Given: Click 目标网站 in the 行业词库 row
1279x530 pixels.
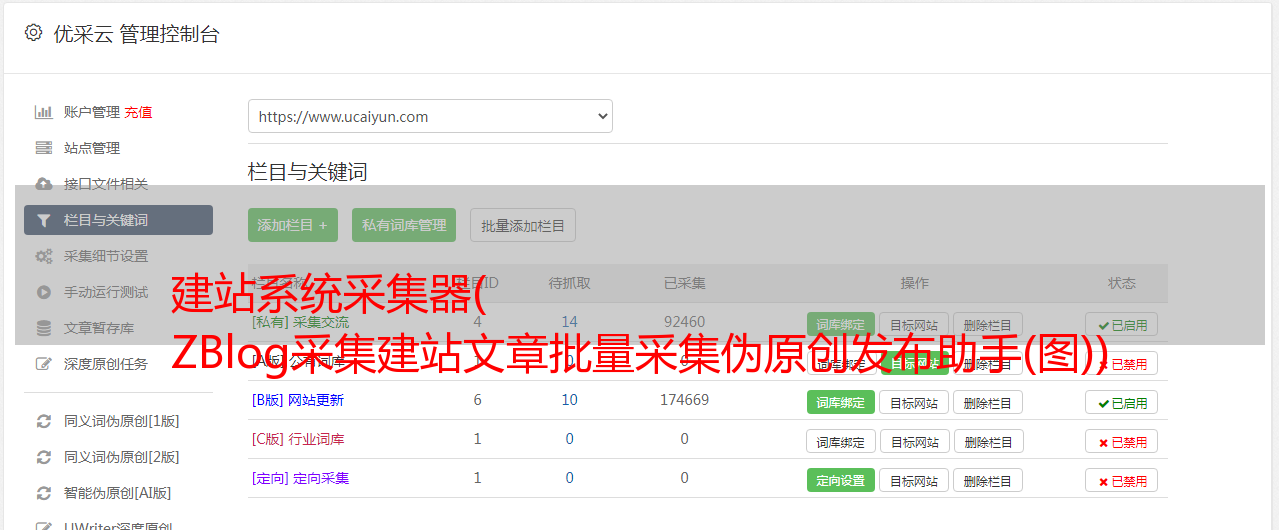Looking at the screenshot, I should [914, 441].
